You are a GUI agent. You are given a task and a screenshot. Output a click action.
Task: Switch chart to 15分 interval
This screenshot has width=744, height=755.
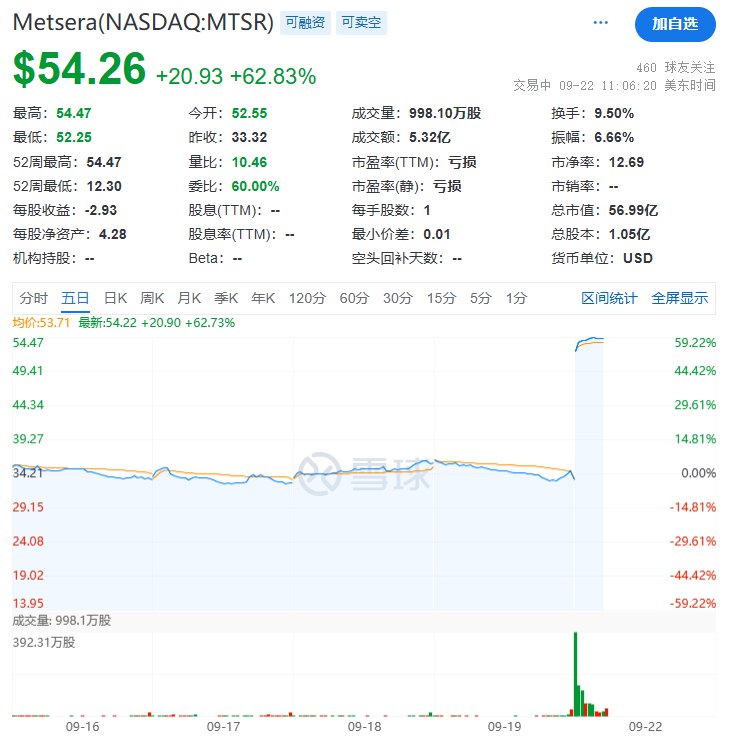pyautogui.click(x=441, y=299)
